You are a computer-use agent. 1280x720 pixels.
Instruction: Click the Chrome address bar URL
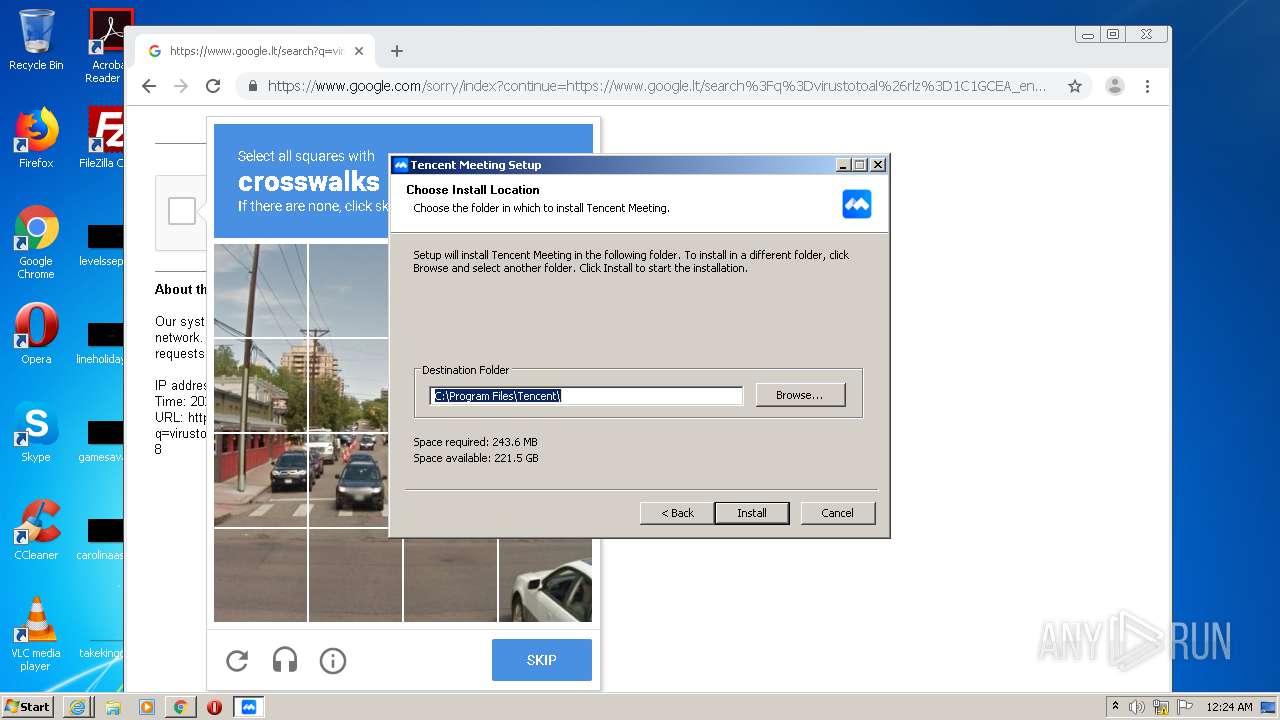coord(657,86)
